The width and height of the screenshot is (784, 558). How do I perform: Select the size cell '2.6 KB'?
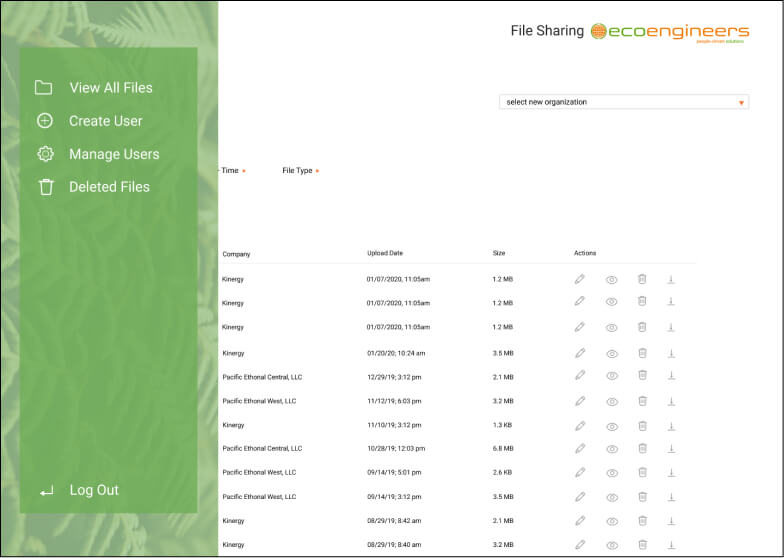point(502,472)
